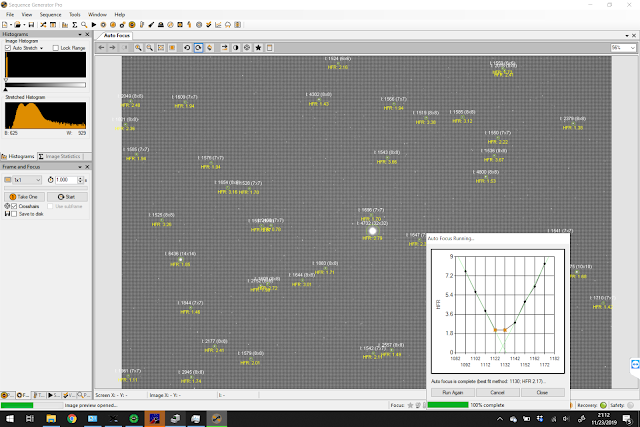
Task: Click the thermometer temperature toolbar icon
Action: click(142, 25)
